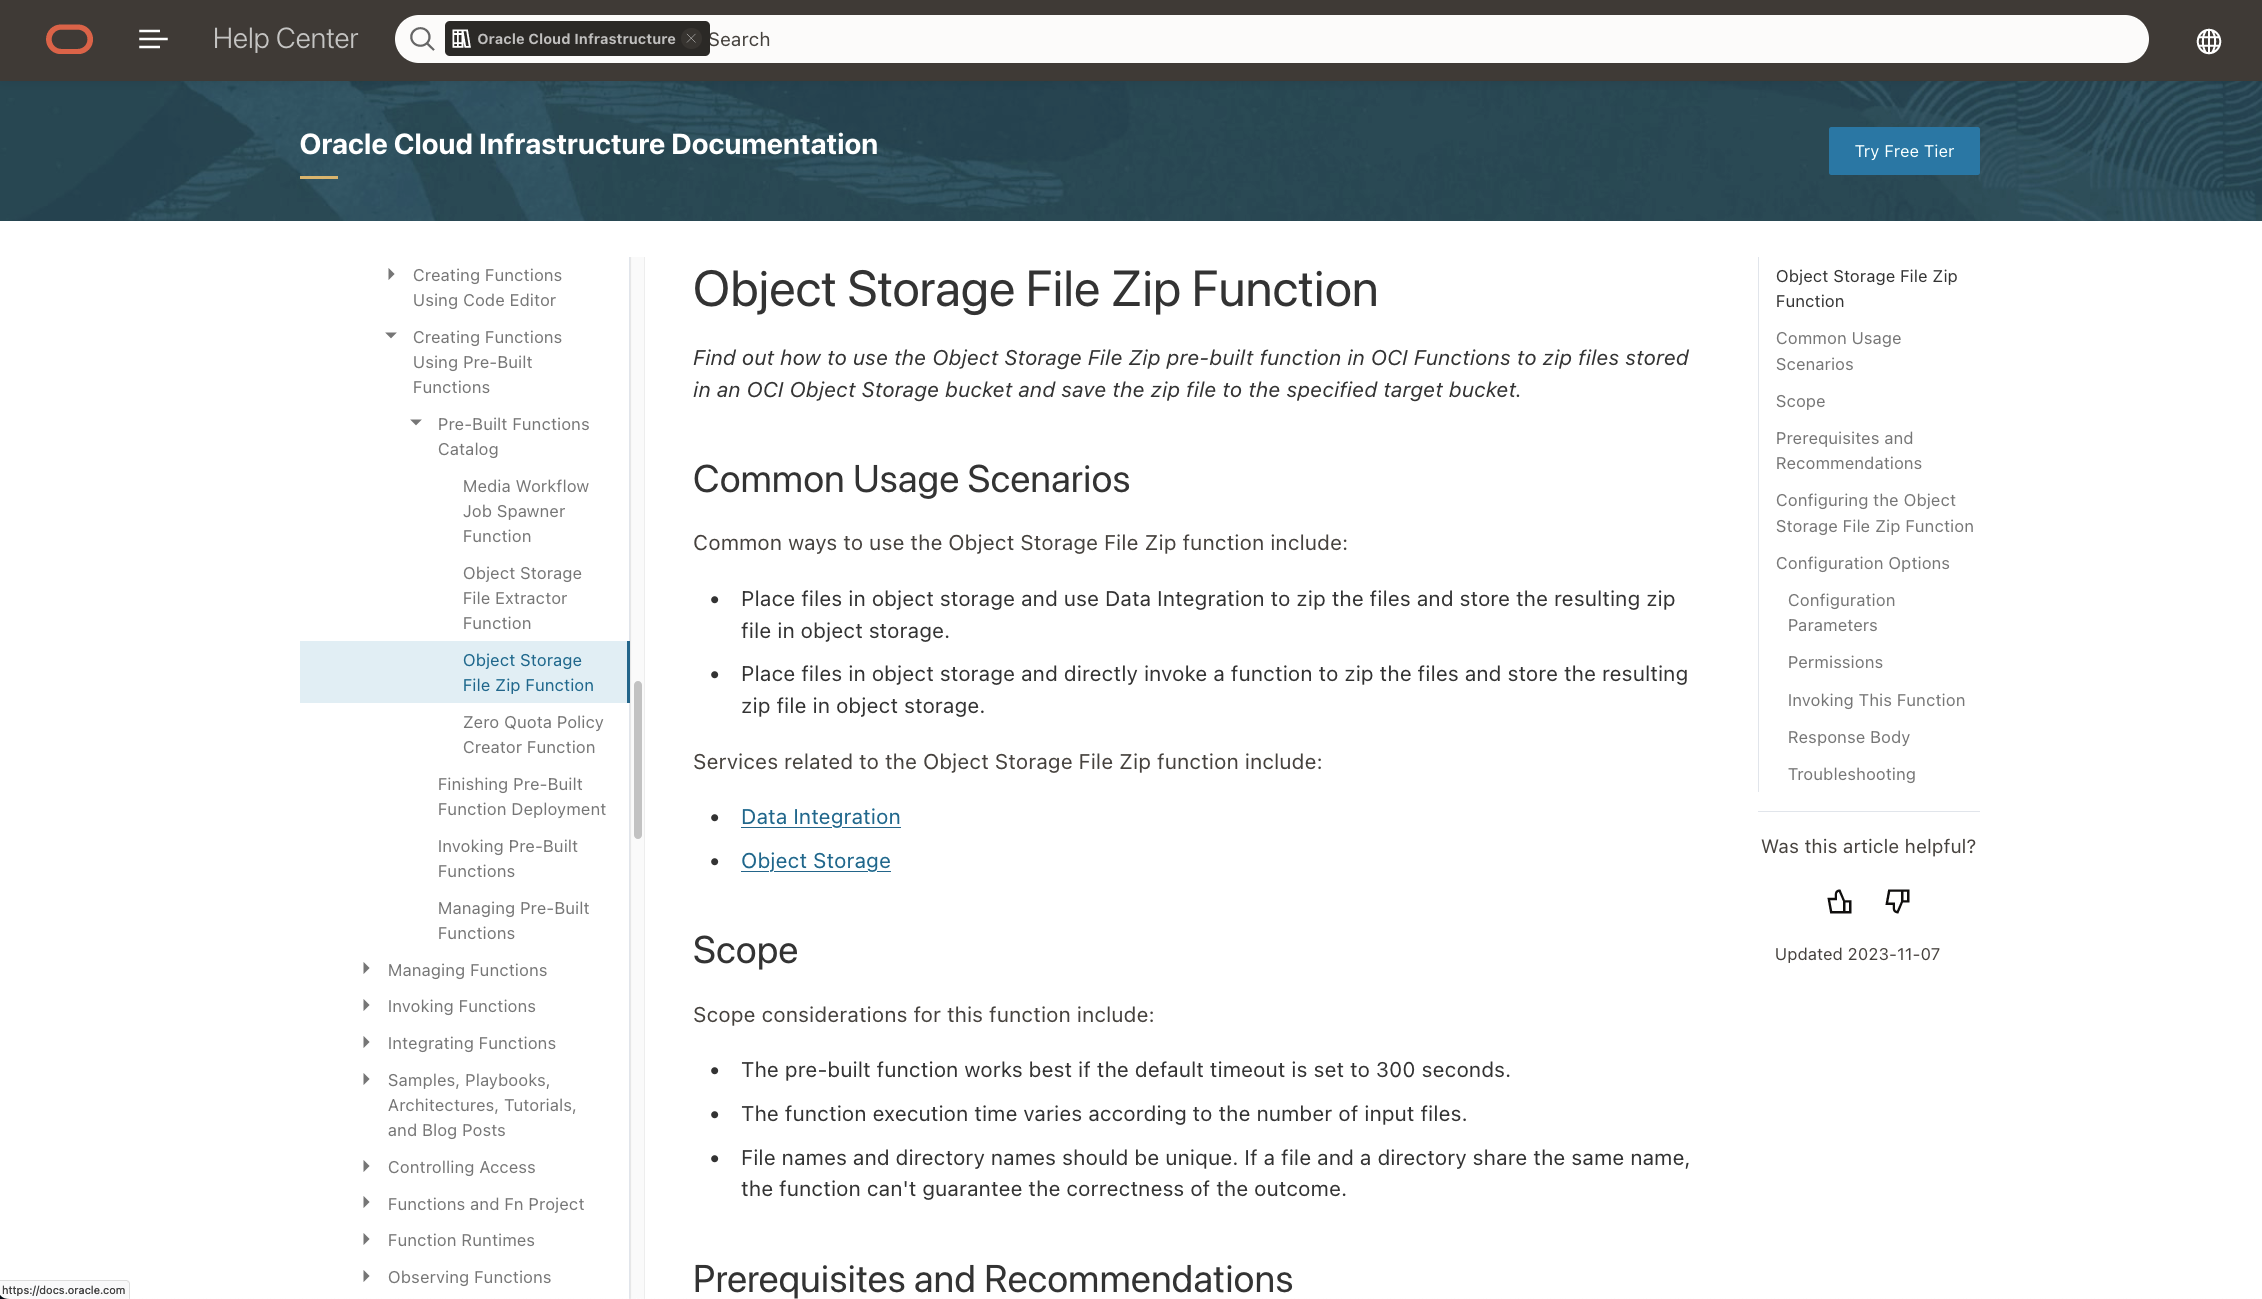Select Object Storage File Extractor Function in sidebar
This screenshot has width=2262, height=1299.
click(x=521, y=597)
